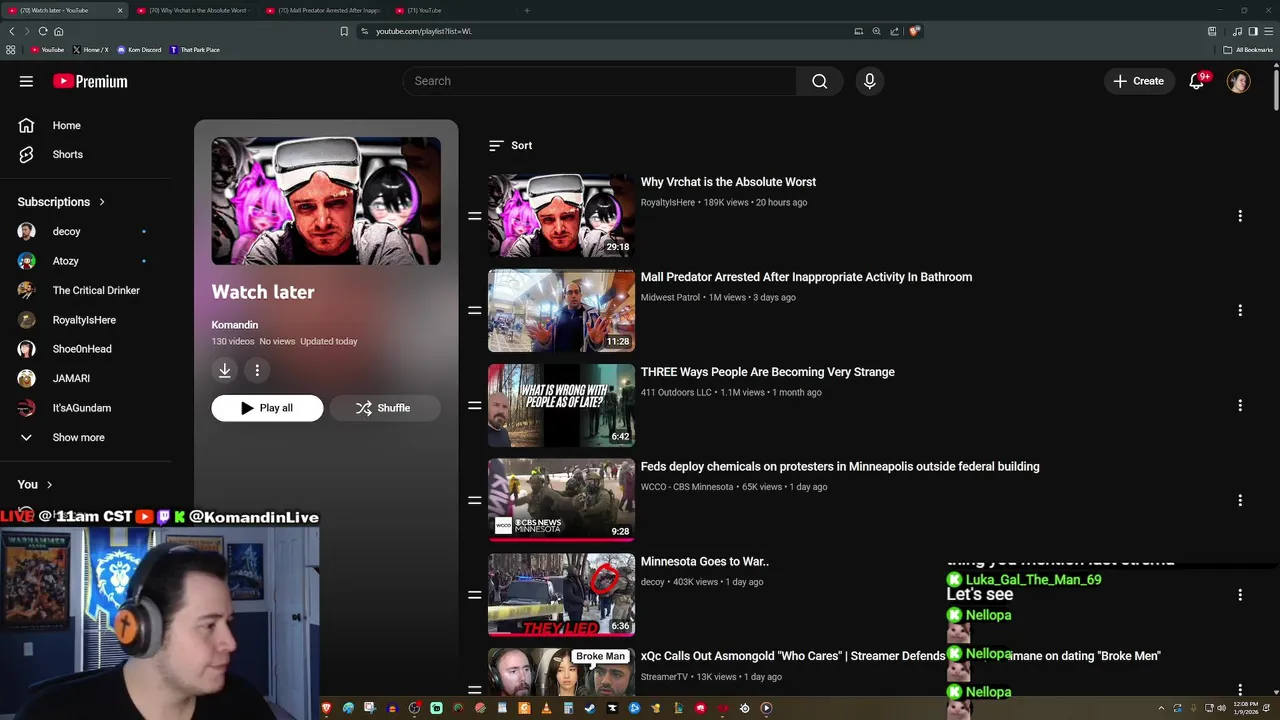The height and width of the screenshot is (720, 1280).
Task: Click the browser home button
Action: click(x=59, y=31)
